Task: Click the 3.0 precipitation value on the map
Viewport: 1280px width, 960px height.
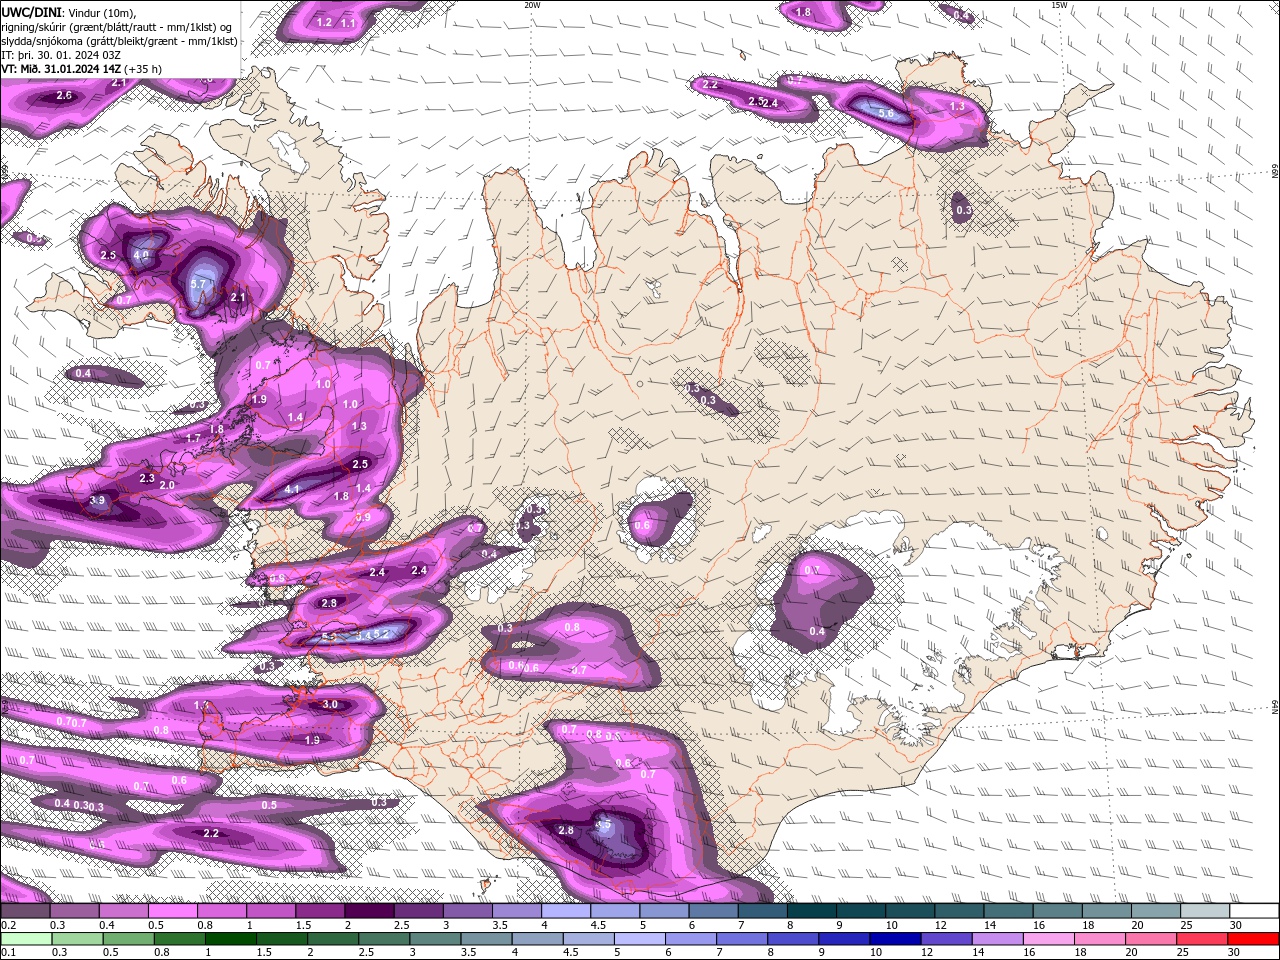Action: coord(330,704)
